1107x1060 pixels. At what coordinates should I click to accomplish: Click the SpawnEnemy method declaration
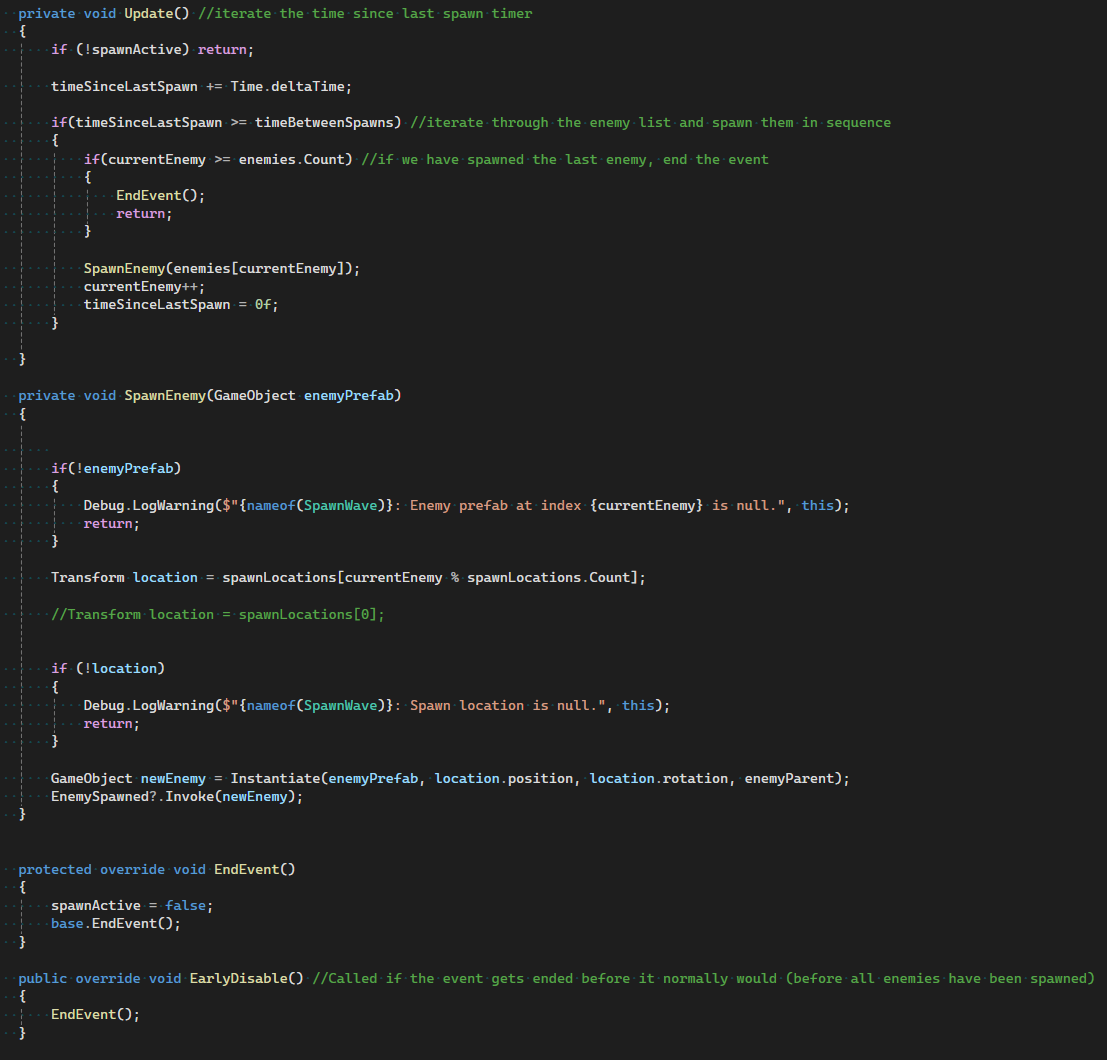166,395
